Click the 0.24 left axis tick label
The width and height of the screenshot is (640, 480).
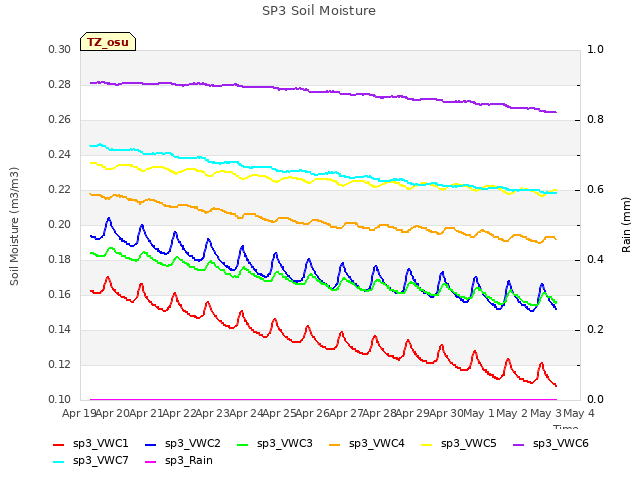coord(60,154)
